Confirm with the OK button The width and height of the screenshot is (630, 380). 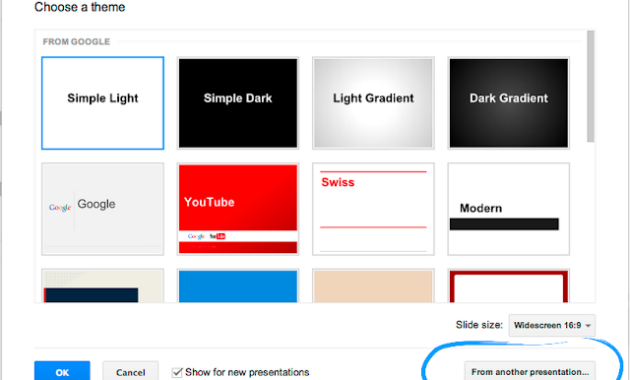coord(62,371)
